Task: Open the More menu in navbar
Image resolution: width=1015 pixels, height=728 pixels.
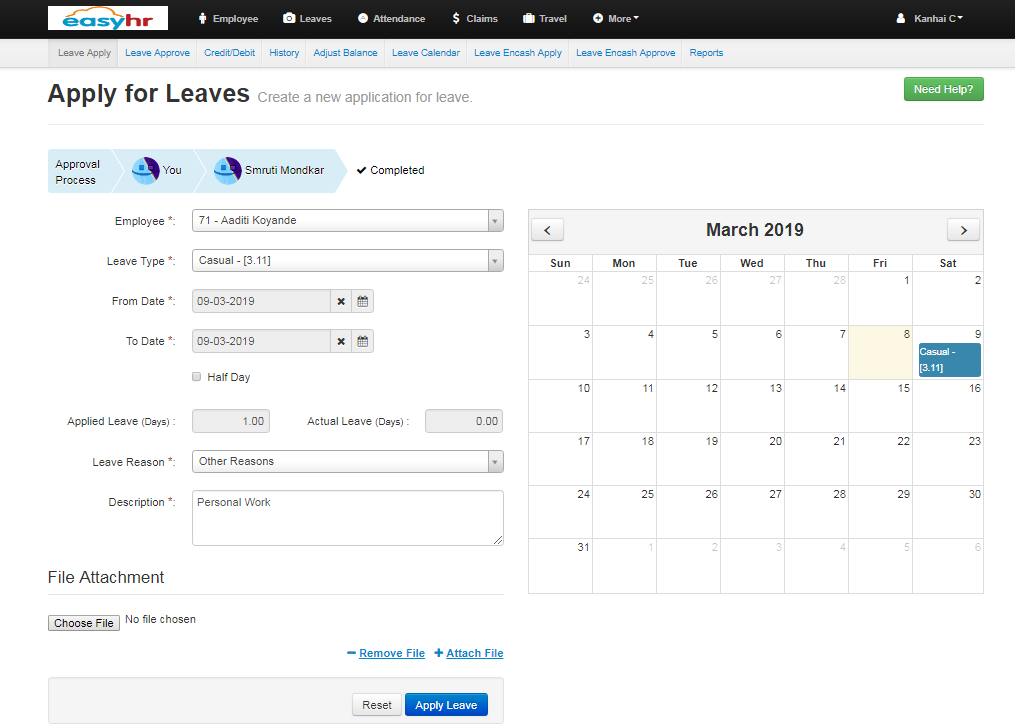Action: point(616,18)
